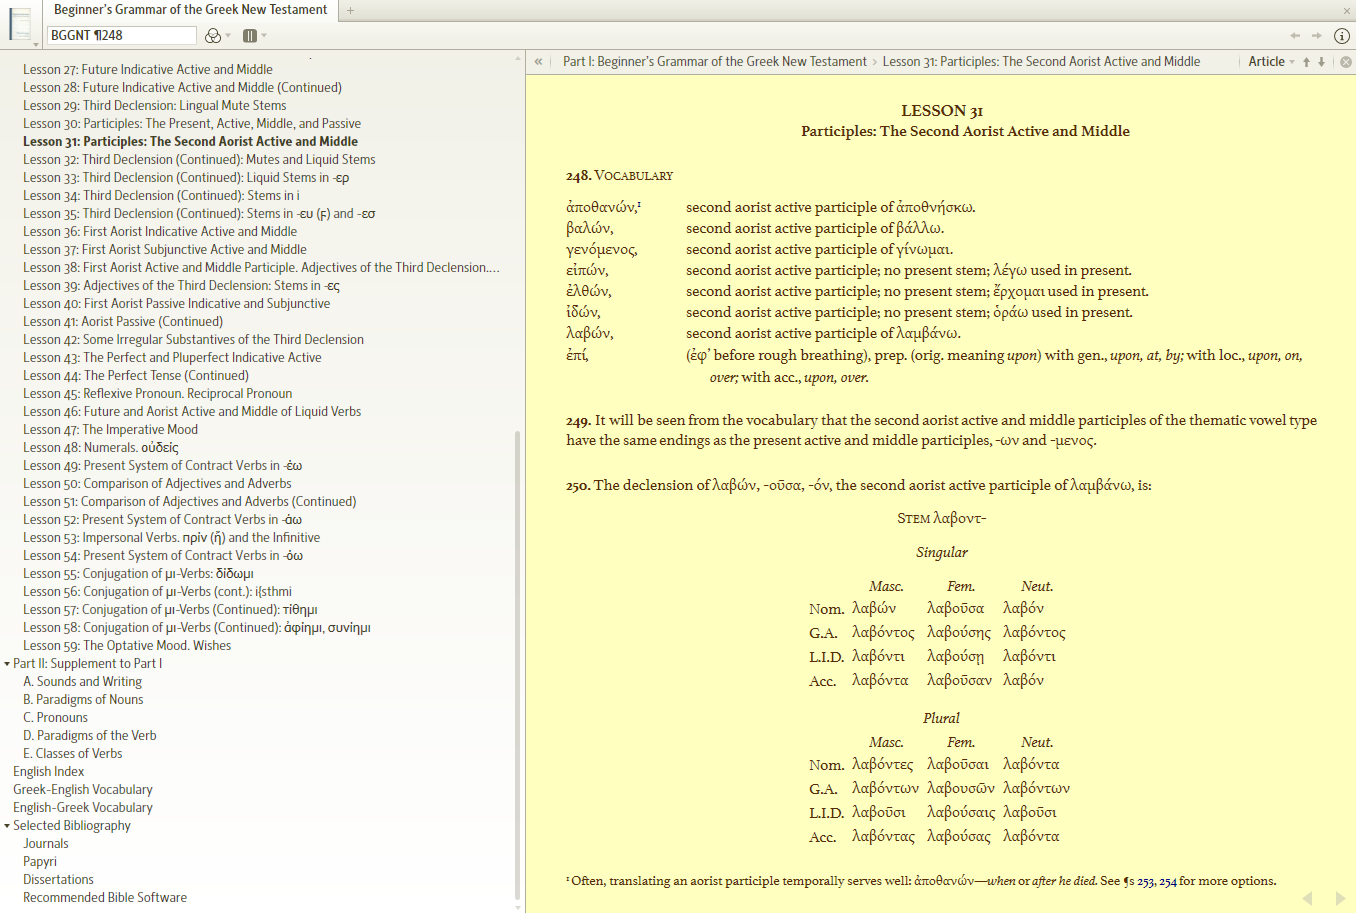Open Part II: Supplement to Part I
This screenshot has height=913, width=1356.
click(88, 664)
